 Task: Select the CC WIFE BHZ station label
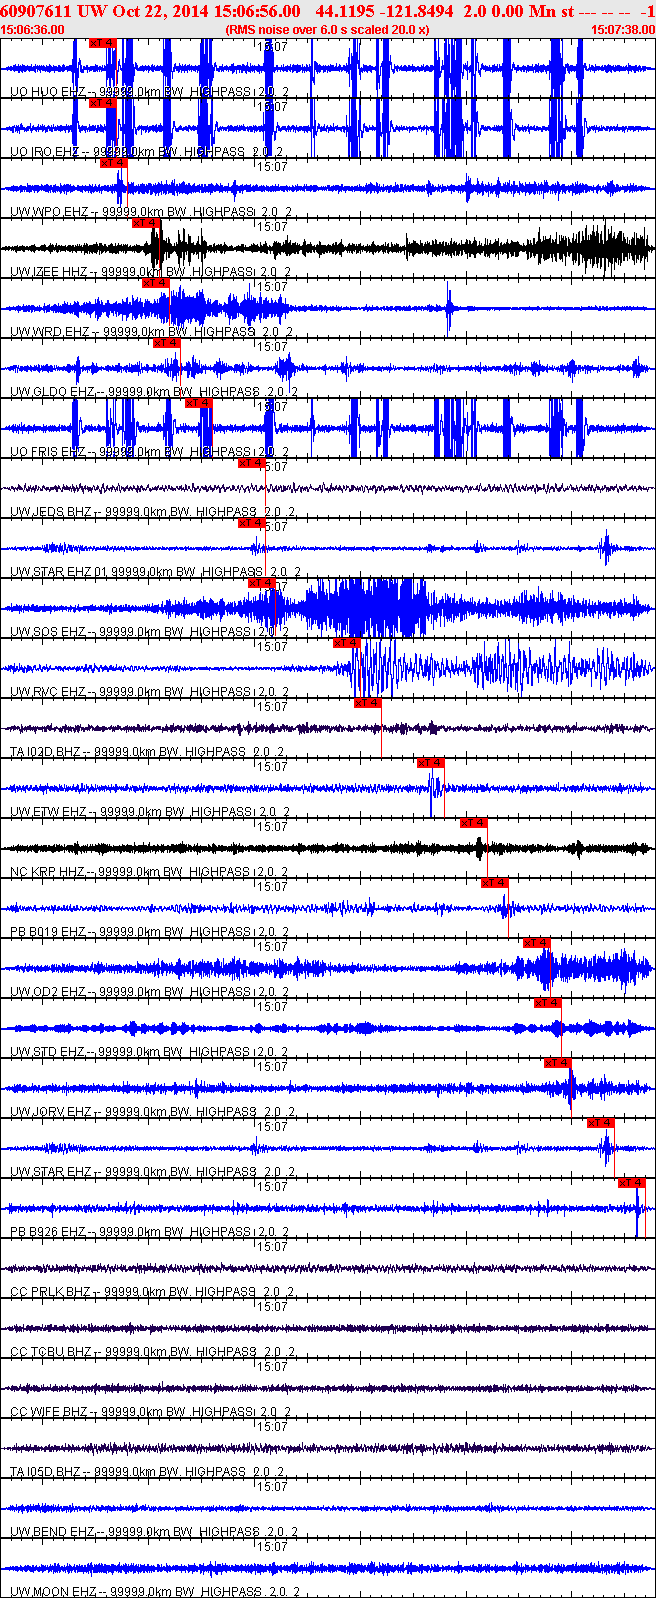151,1412
